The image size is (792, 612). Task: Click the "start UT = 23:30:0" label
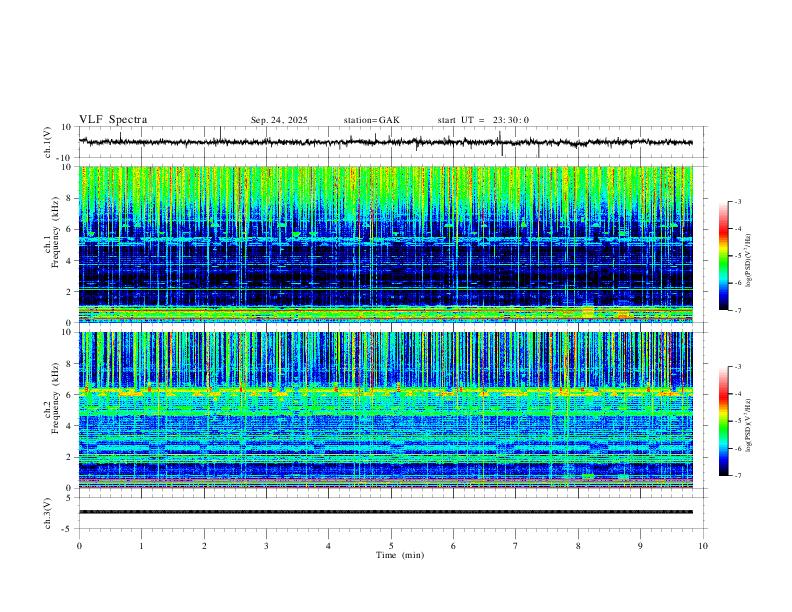click(483, 120)
